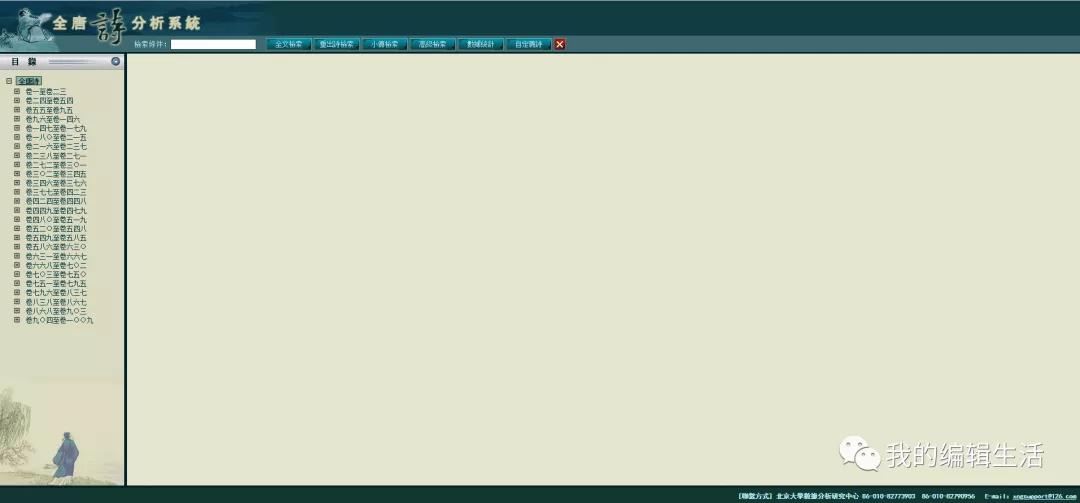Select the 卷八六八至卷九〇三 tree label

(x=56, y=311)
